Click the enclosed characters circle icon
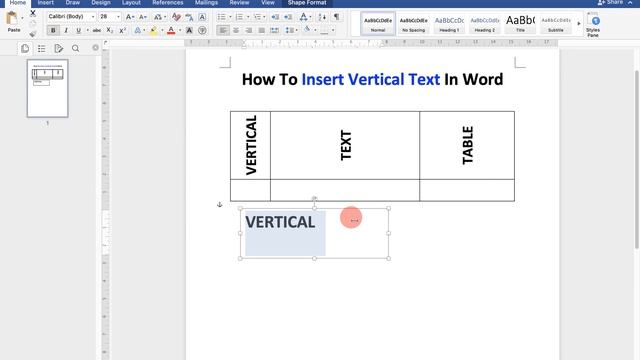 (x=202, y=30)
